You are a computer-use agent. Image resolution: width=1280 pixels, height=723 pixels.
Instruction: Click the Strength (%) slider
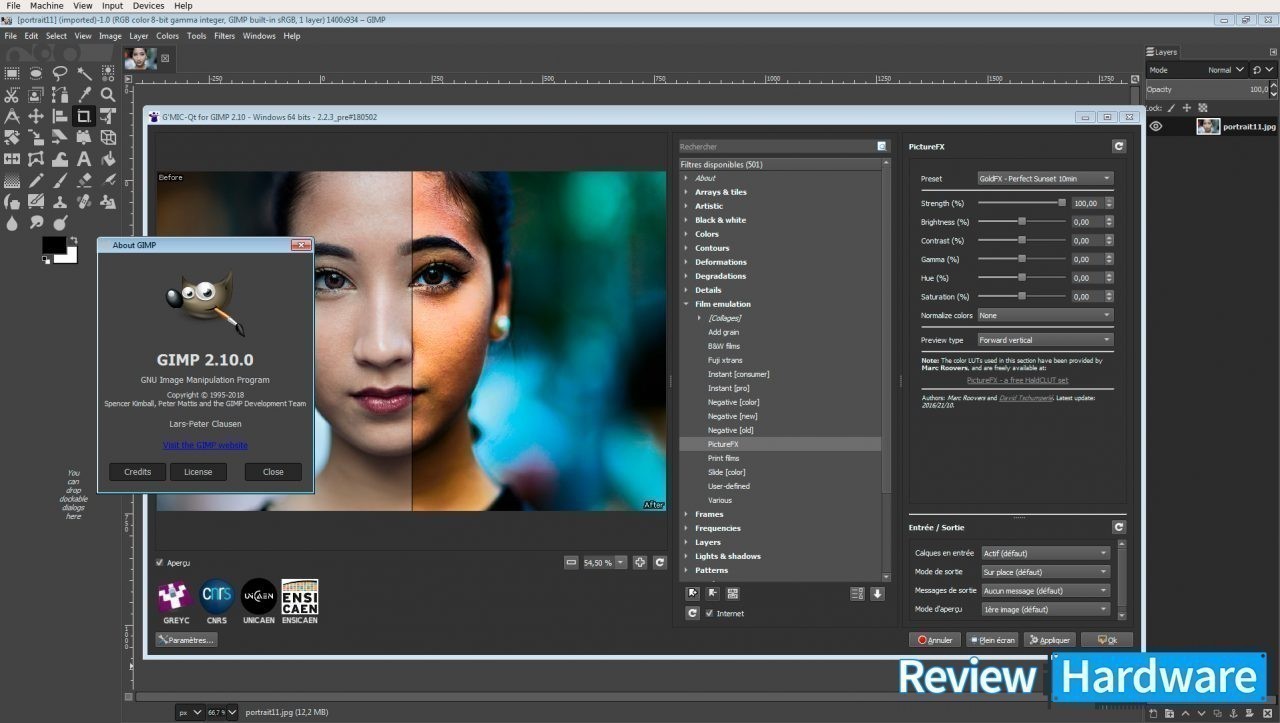tap(1022, 203)
